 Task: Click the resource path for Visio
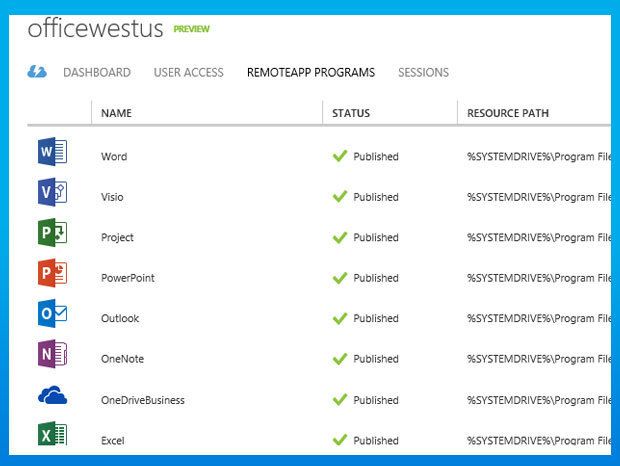pos(539,197)
